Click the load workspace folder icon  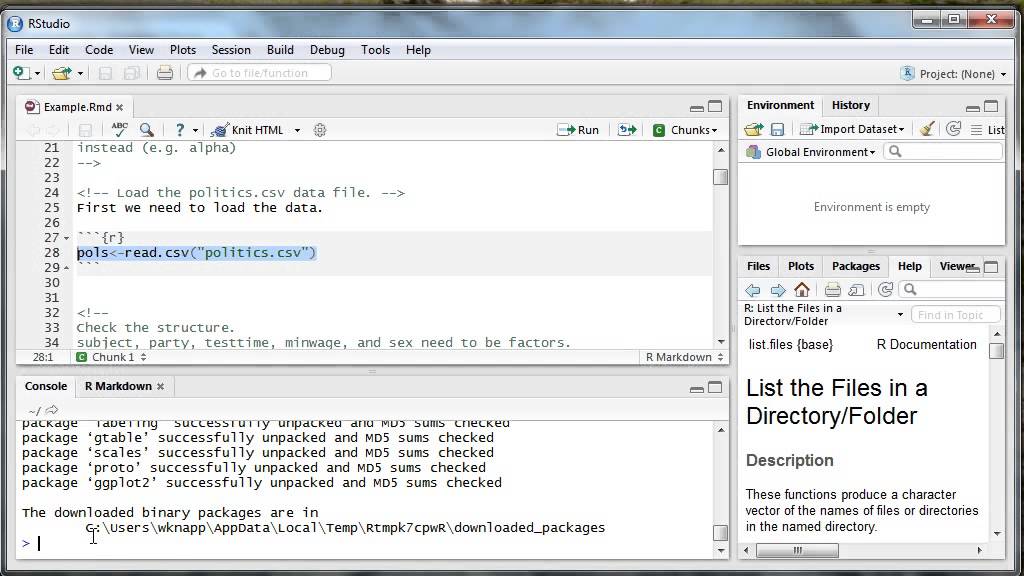(754, 129)
